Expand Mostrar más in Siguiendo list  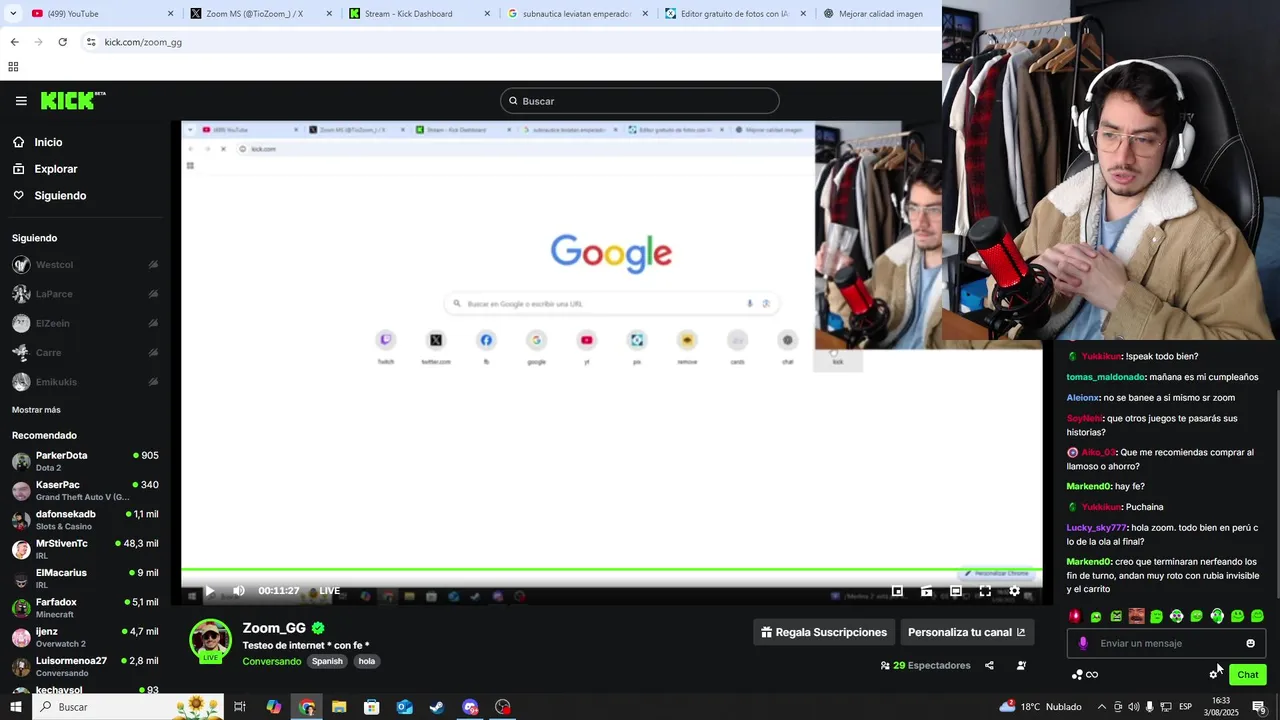36,410
